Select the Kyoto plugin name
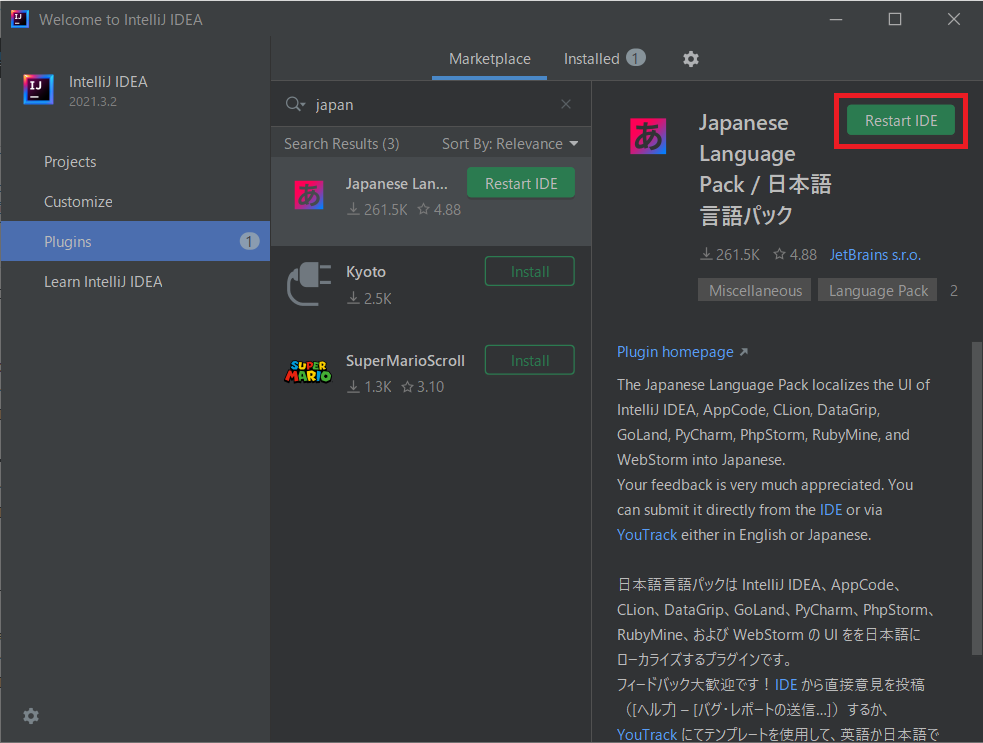983x743 pixels. (x=365, y=271)
